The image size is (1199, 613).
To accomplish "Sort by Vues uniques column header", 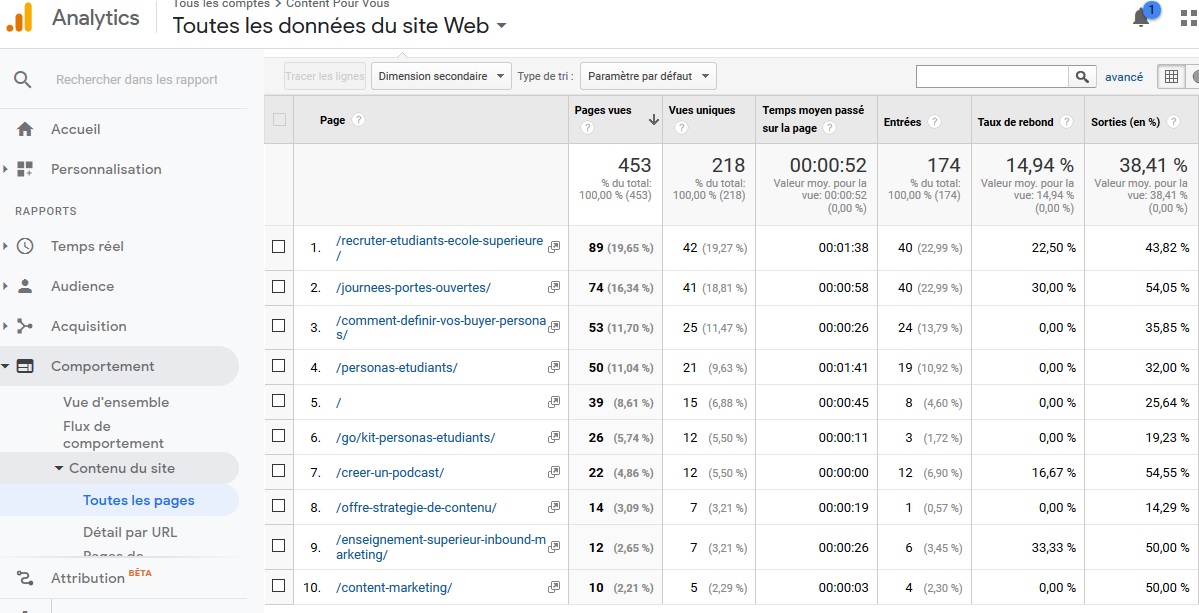I will click(x=701, y=110).
